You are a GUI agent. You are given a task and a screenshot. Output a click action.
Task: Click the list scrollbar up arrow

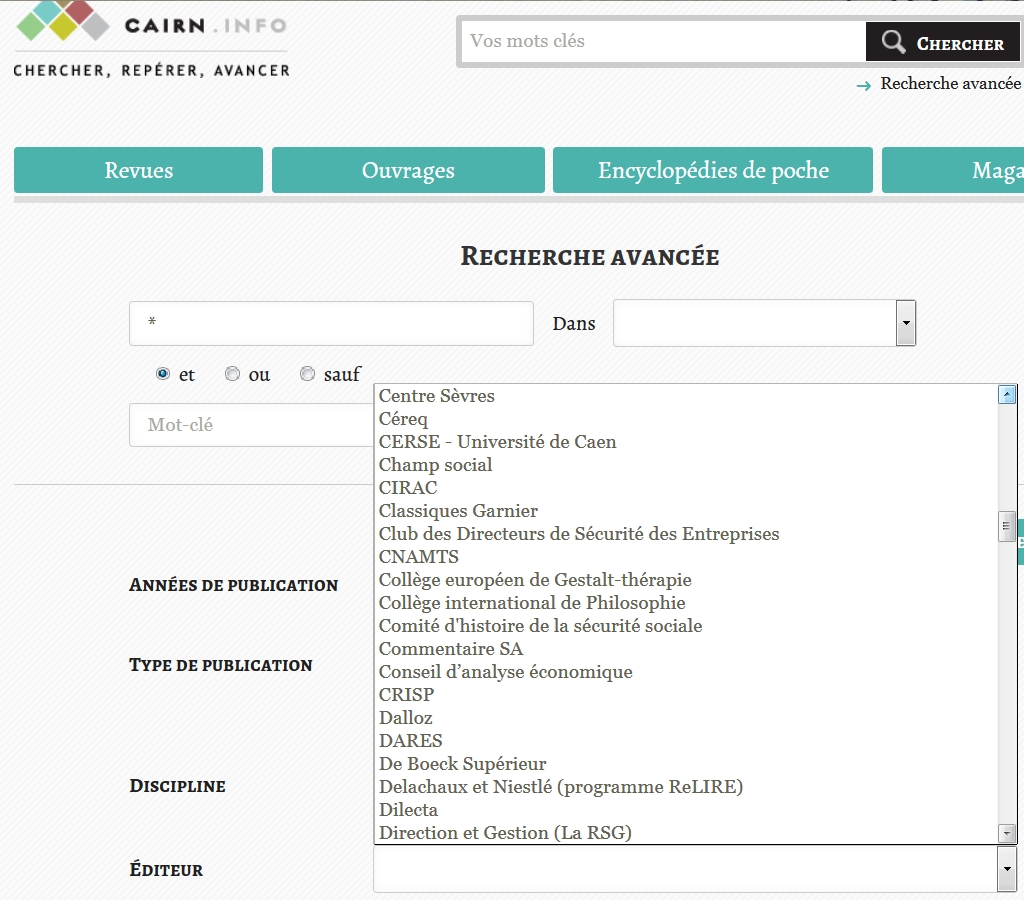point(1006,394)
